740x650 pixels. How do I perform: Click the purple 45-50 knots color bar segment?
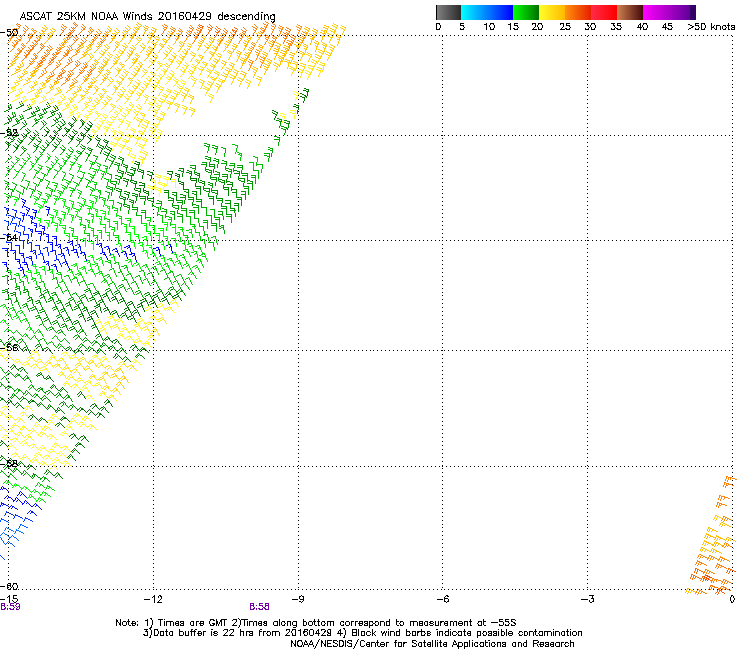click(x=682, y=12)
